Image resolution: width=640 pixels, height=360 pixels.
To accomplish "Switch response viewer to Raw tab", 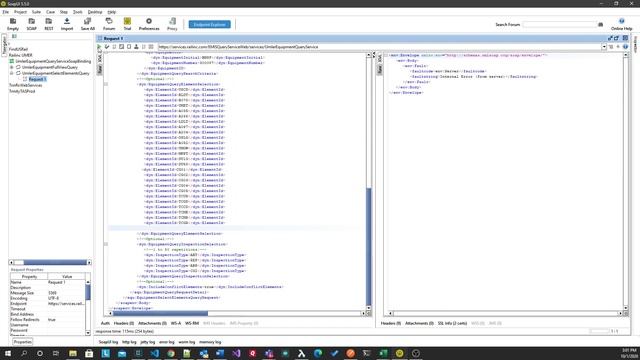I will (380, 70).
